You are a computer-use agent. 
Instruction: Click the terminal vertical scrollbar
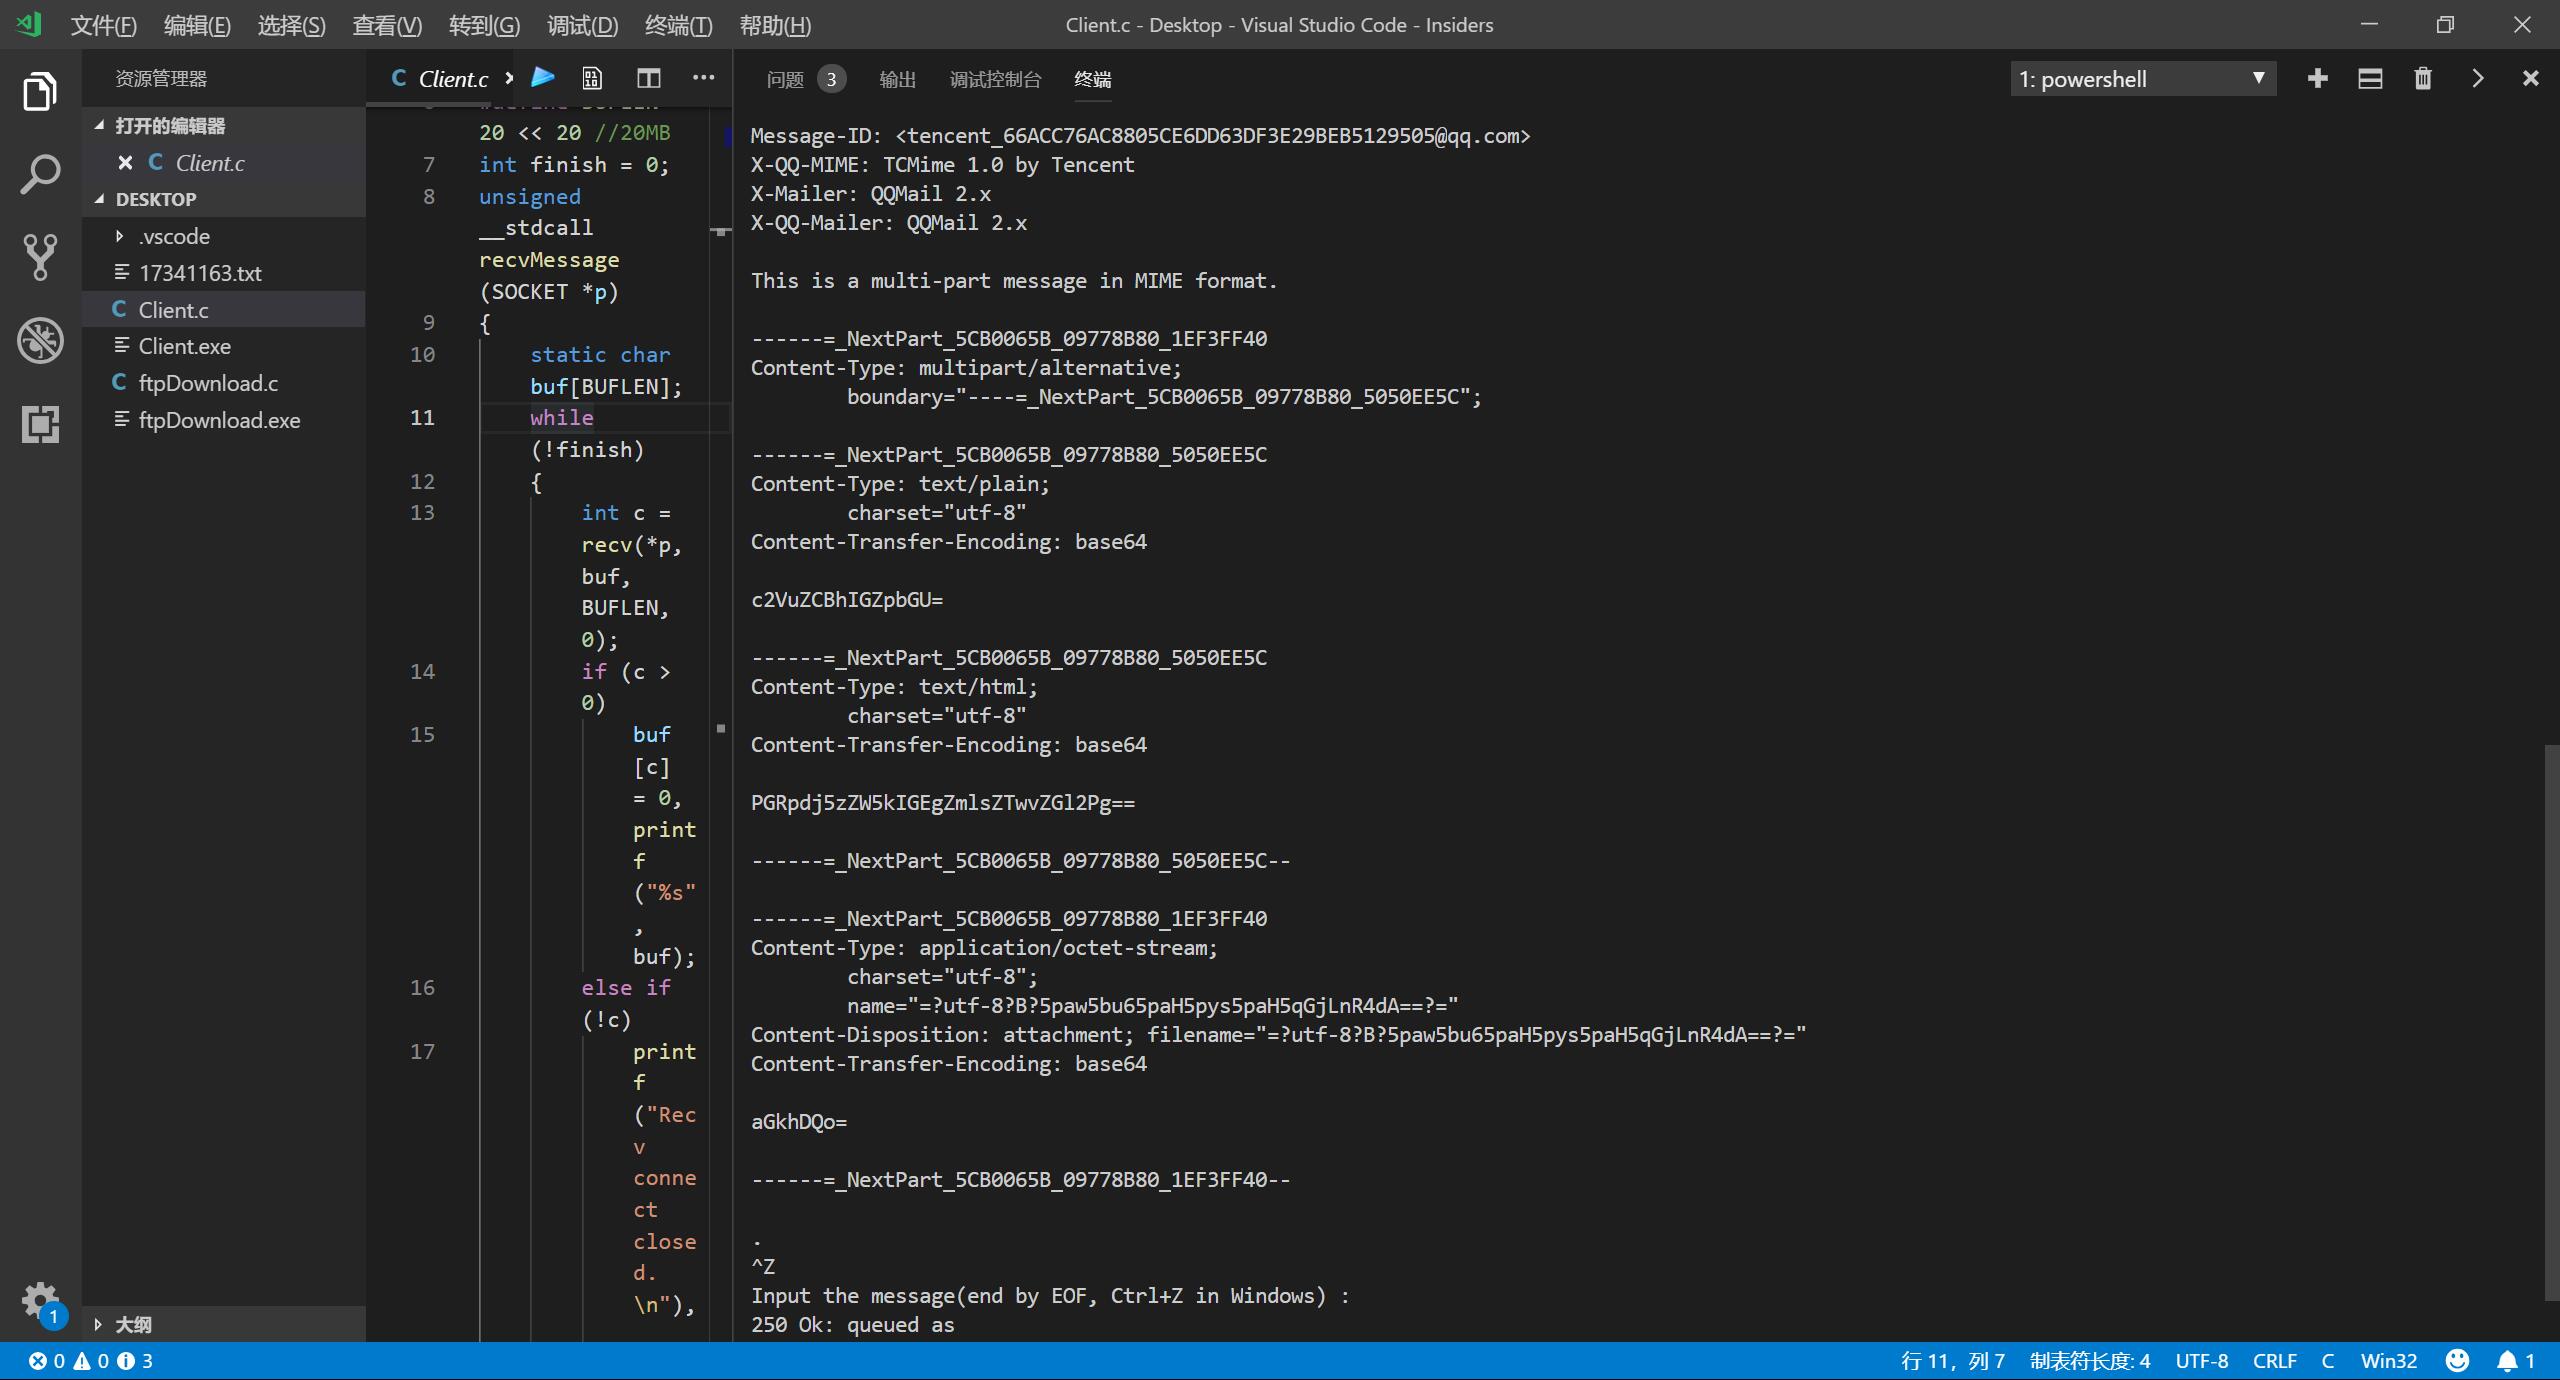tap(2551, 1020)
